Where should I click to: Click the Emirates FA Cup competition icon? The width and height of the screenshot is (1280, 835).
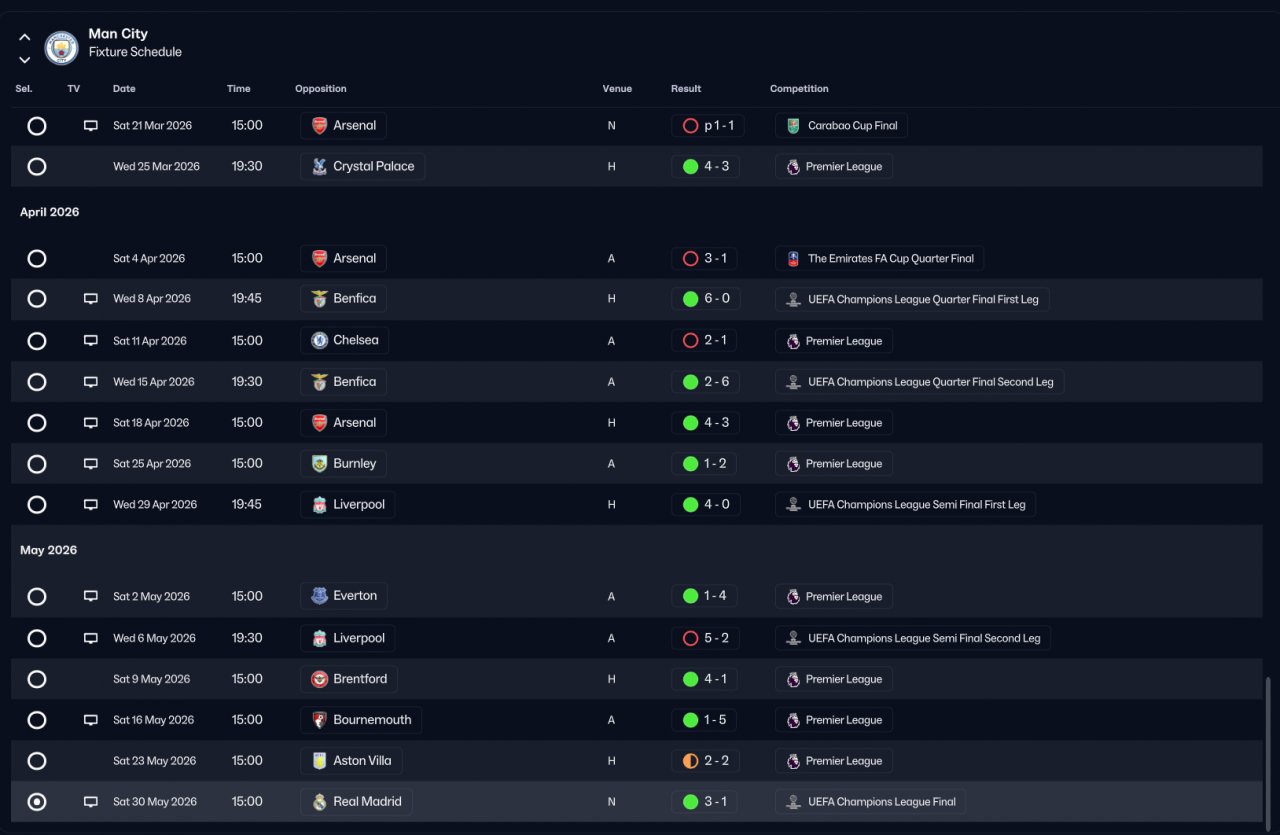pyautogui.click(x=793, y=259)
